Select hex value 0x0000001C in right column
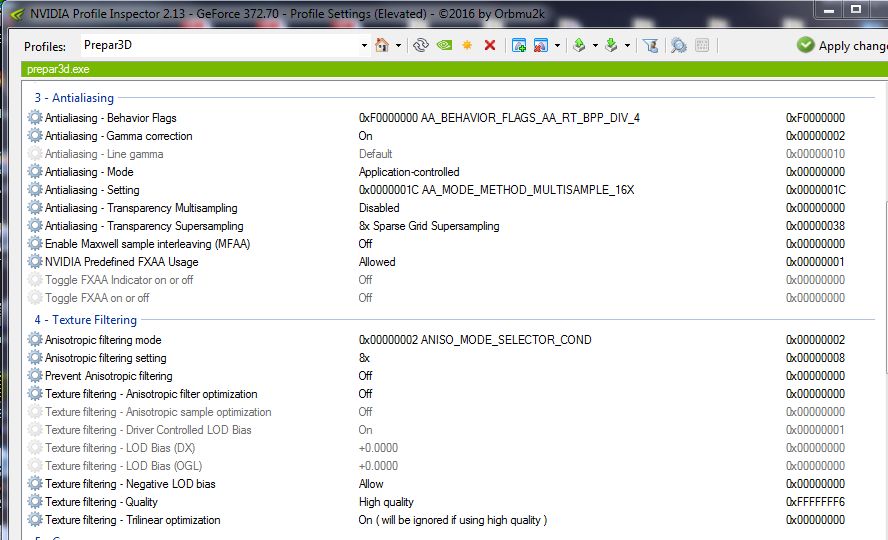The width and height of the screenshot is (888, 540). click(816, 190)
